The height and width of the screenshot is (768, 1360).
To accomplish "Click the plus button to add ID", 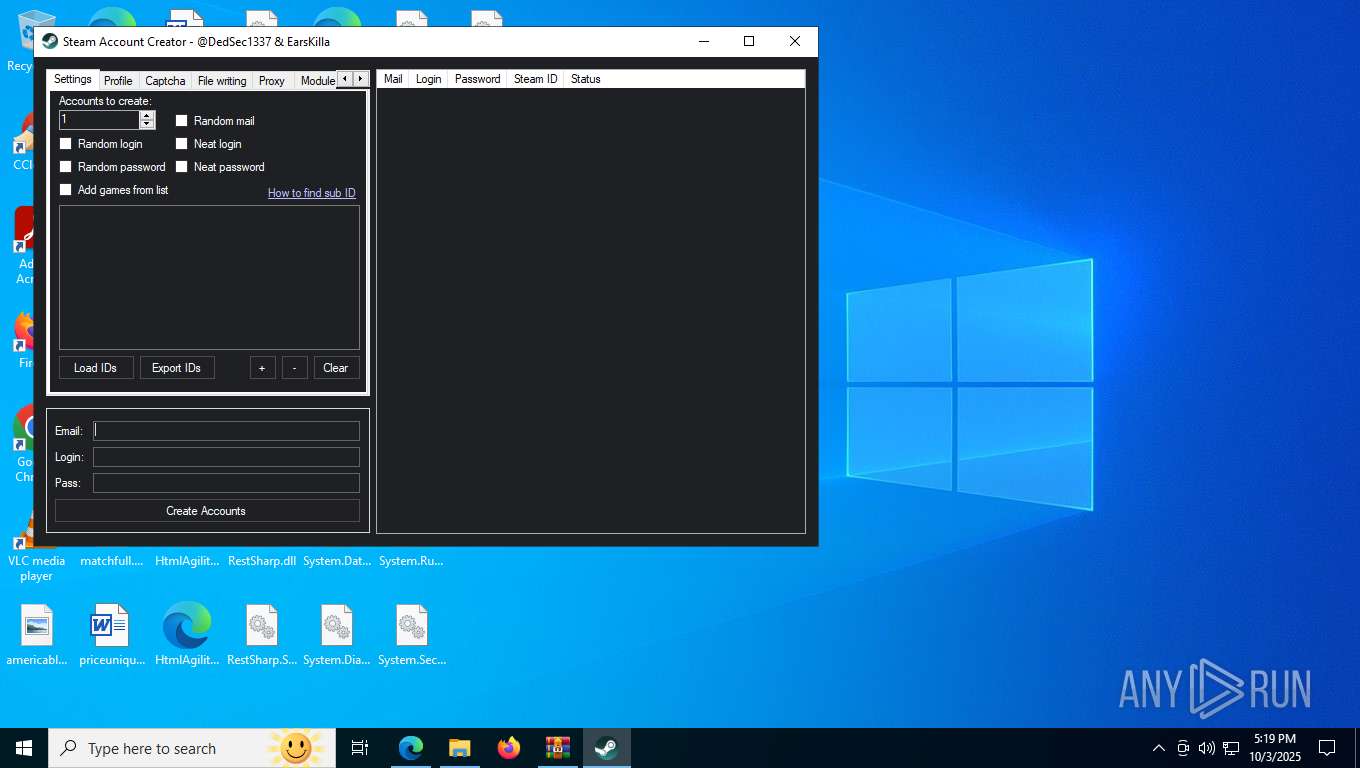I will [262, 368].
